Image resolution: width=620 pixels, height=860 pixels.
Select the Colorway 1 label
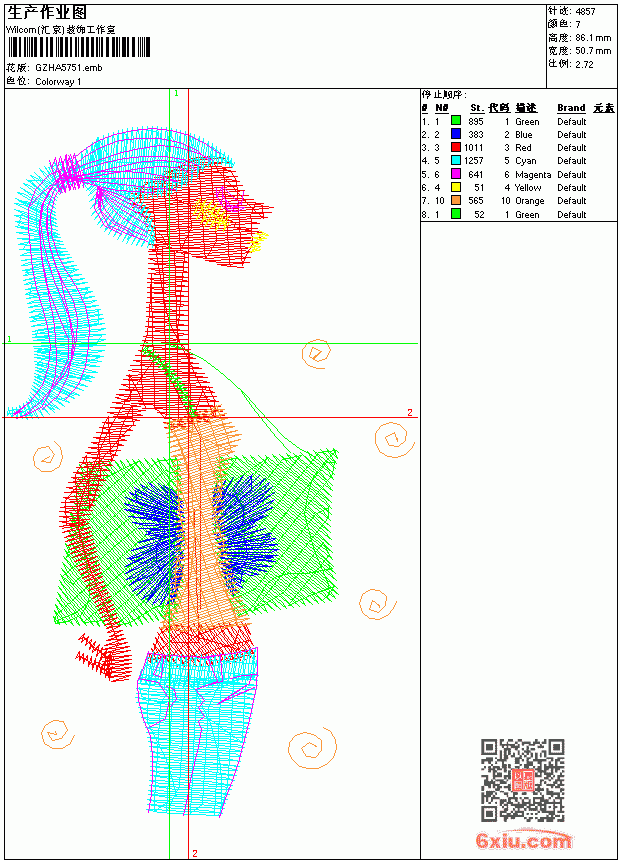[x=58, y=82]
